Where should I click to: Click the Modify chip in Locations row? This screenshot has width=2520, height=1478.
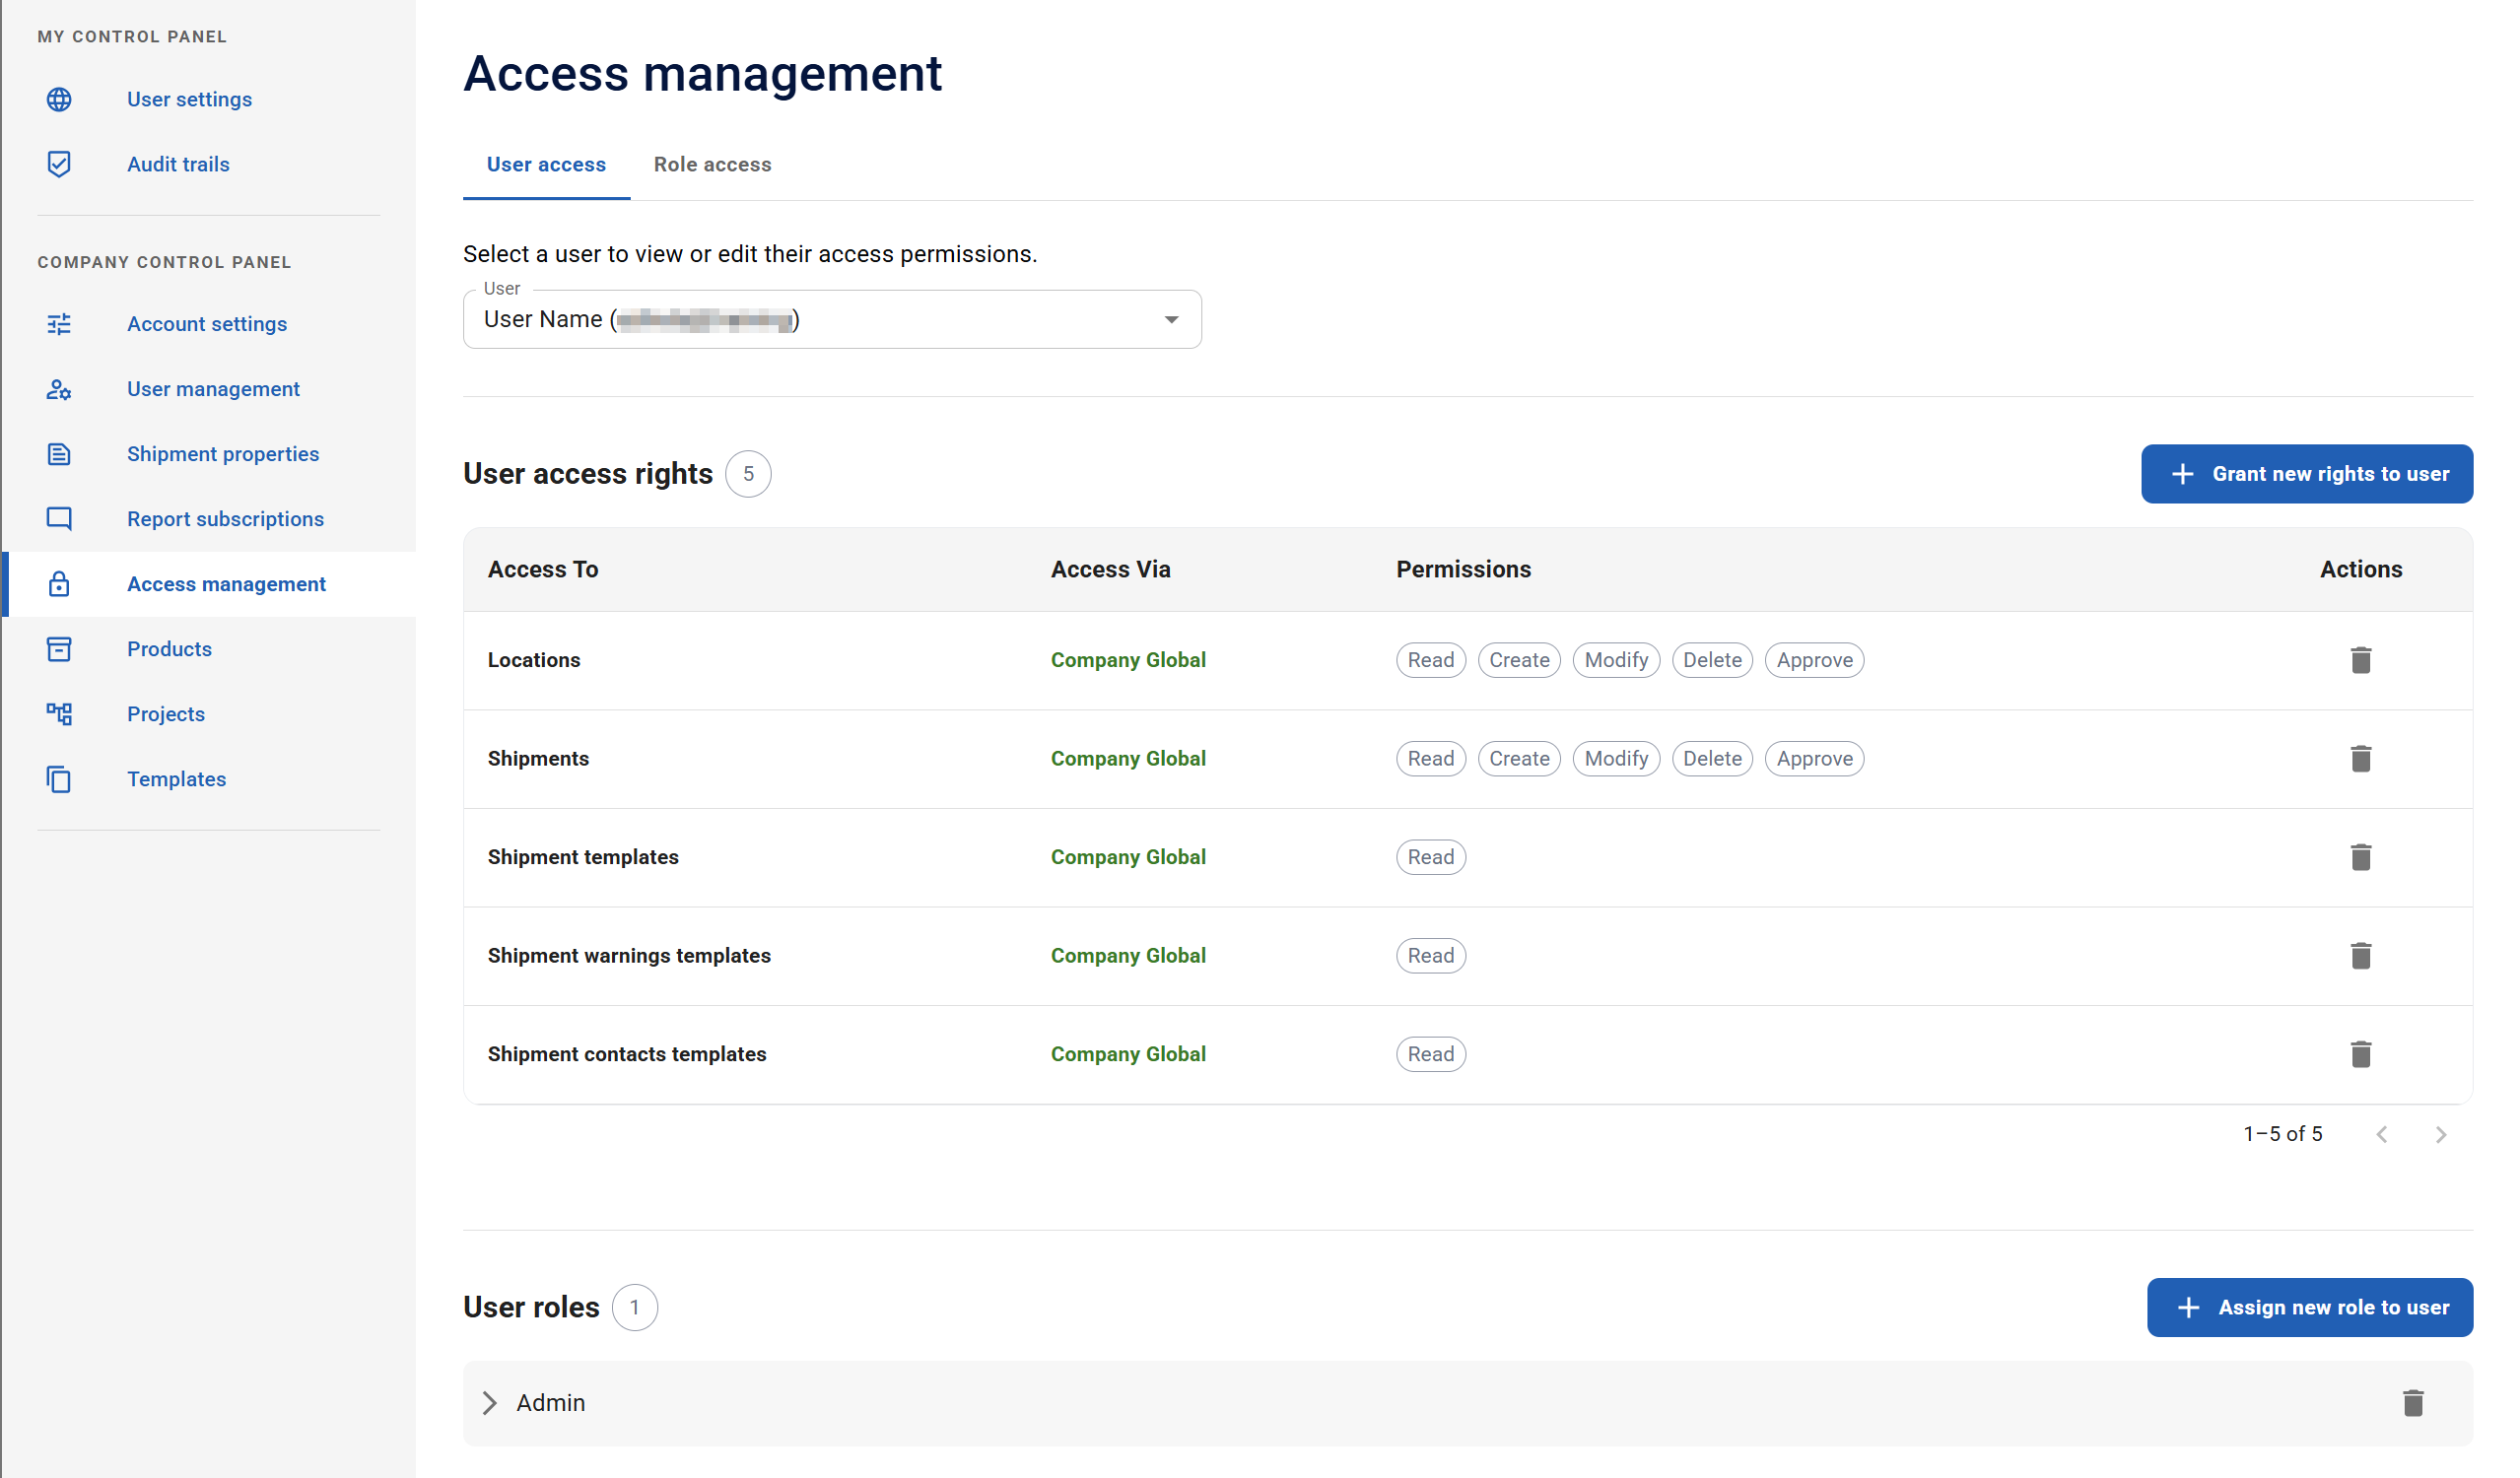[x=1616, y=660]
